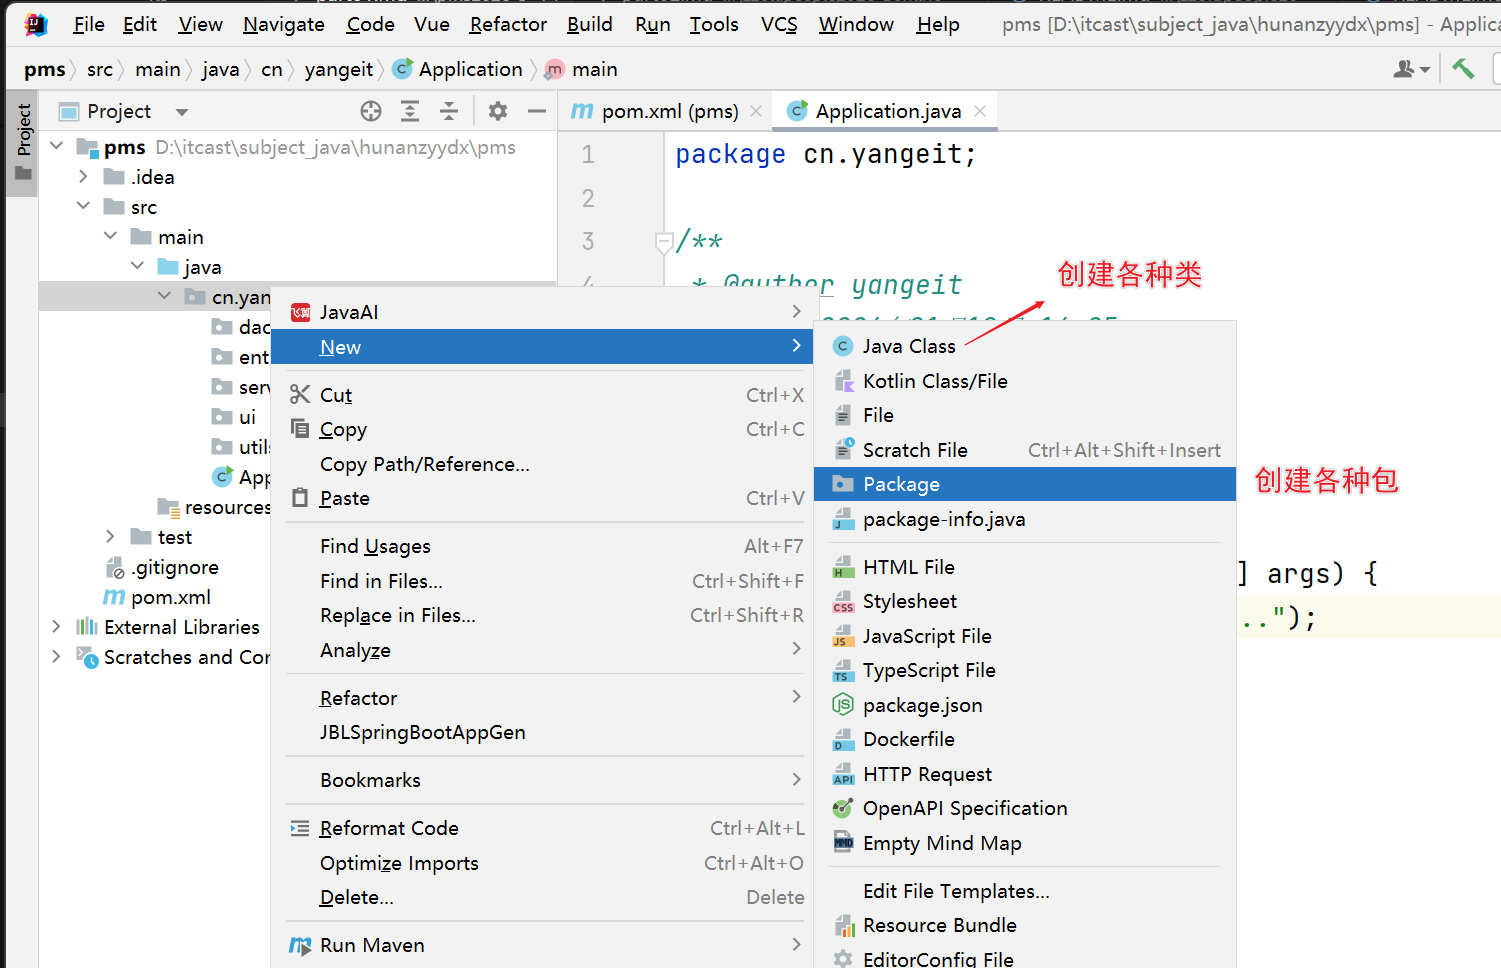Expand the .idea folder node
This screenshot has height=968, width=1501.
84,177
